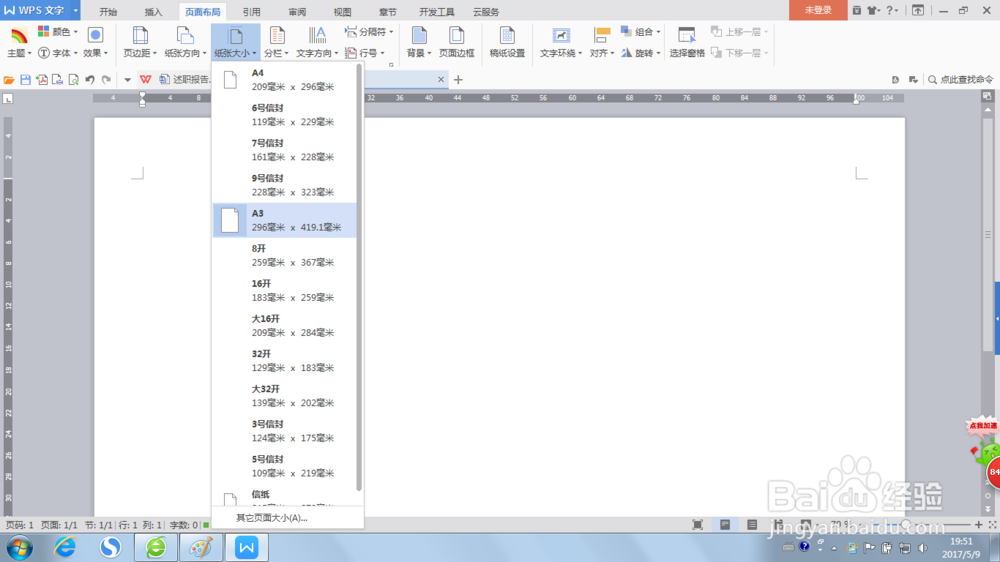Select 32开 paper size

284,360
